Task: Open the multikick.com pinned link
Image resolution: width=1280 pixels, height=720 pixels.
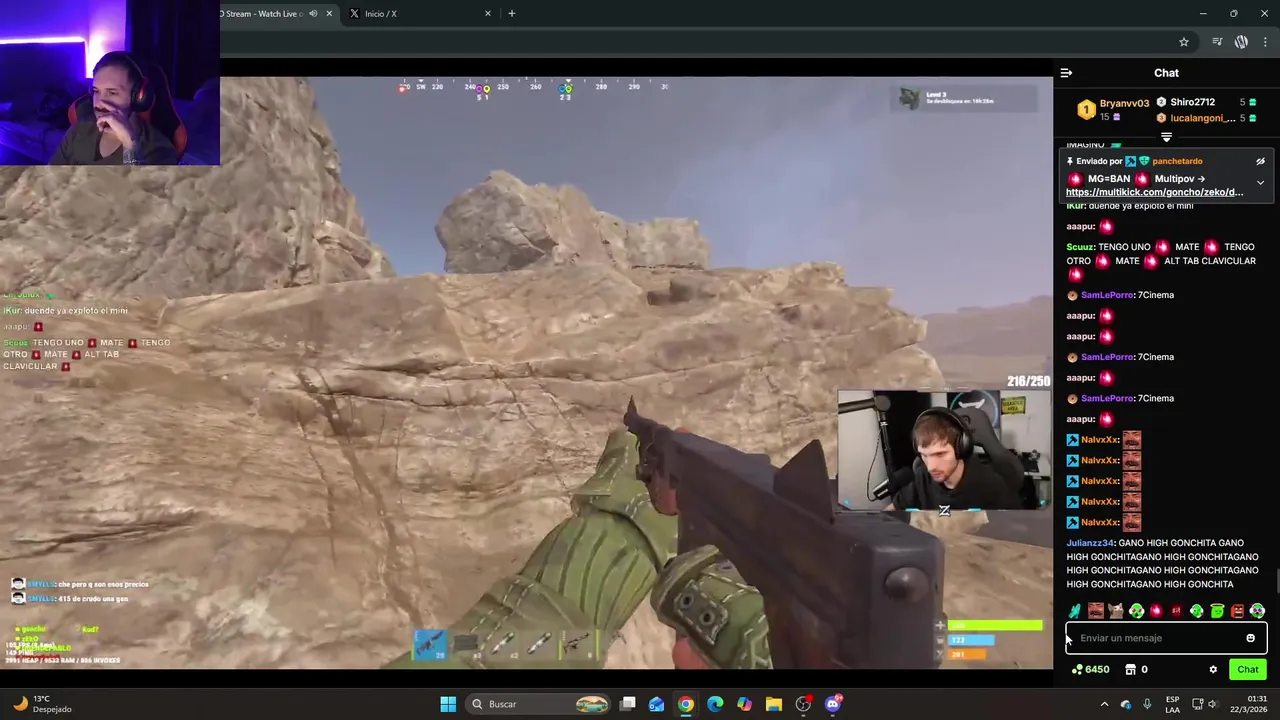Action: 1154,192
